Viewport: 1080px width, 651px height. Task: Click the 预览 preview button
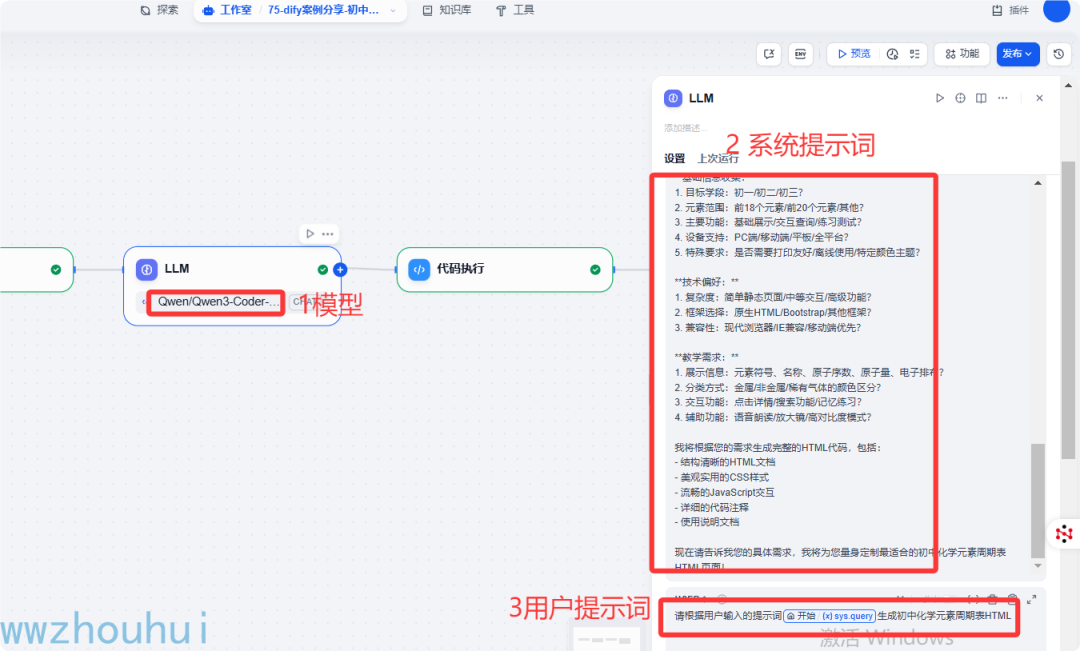click(854, 54)
